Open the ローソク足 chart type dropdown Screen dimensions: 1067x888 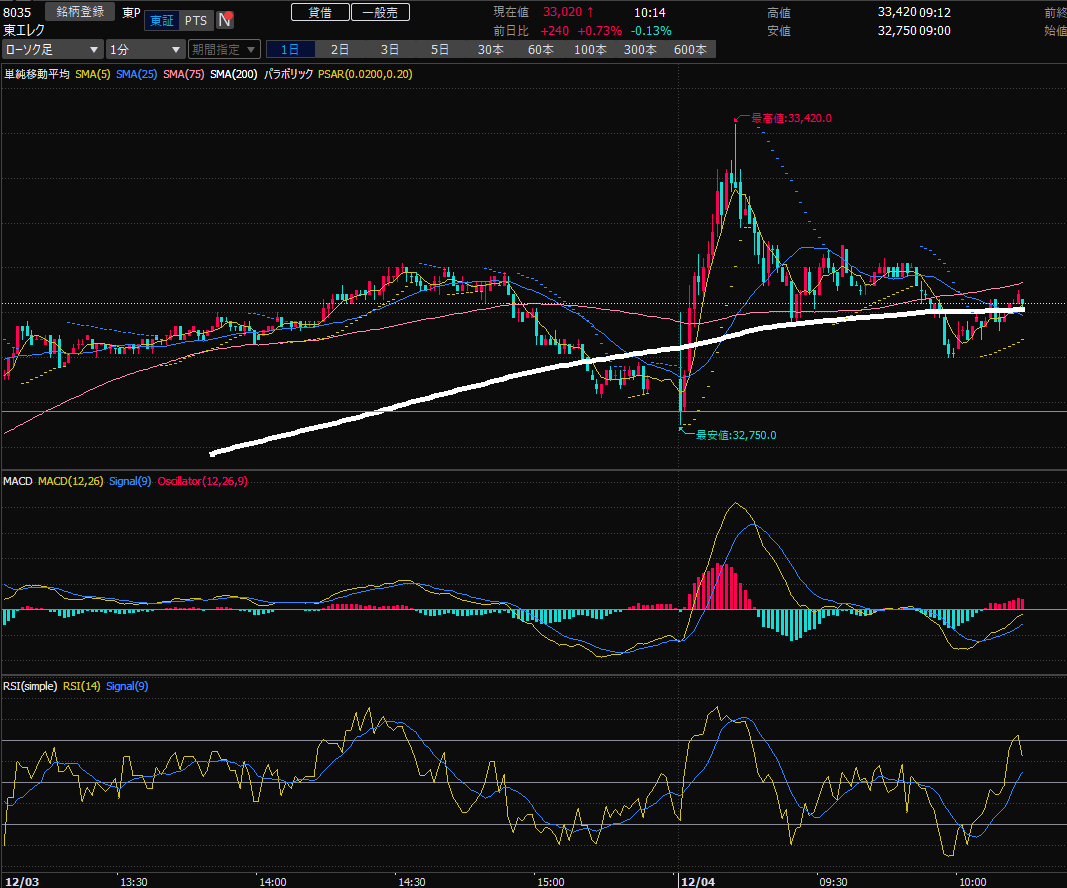point(52,49)
